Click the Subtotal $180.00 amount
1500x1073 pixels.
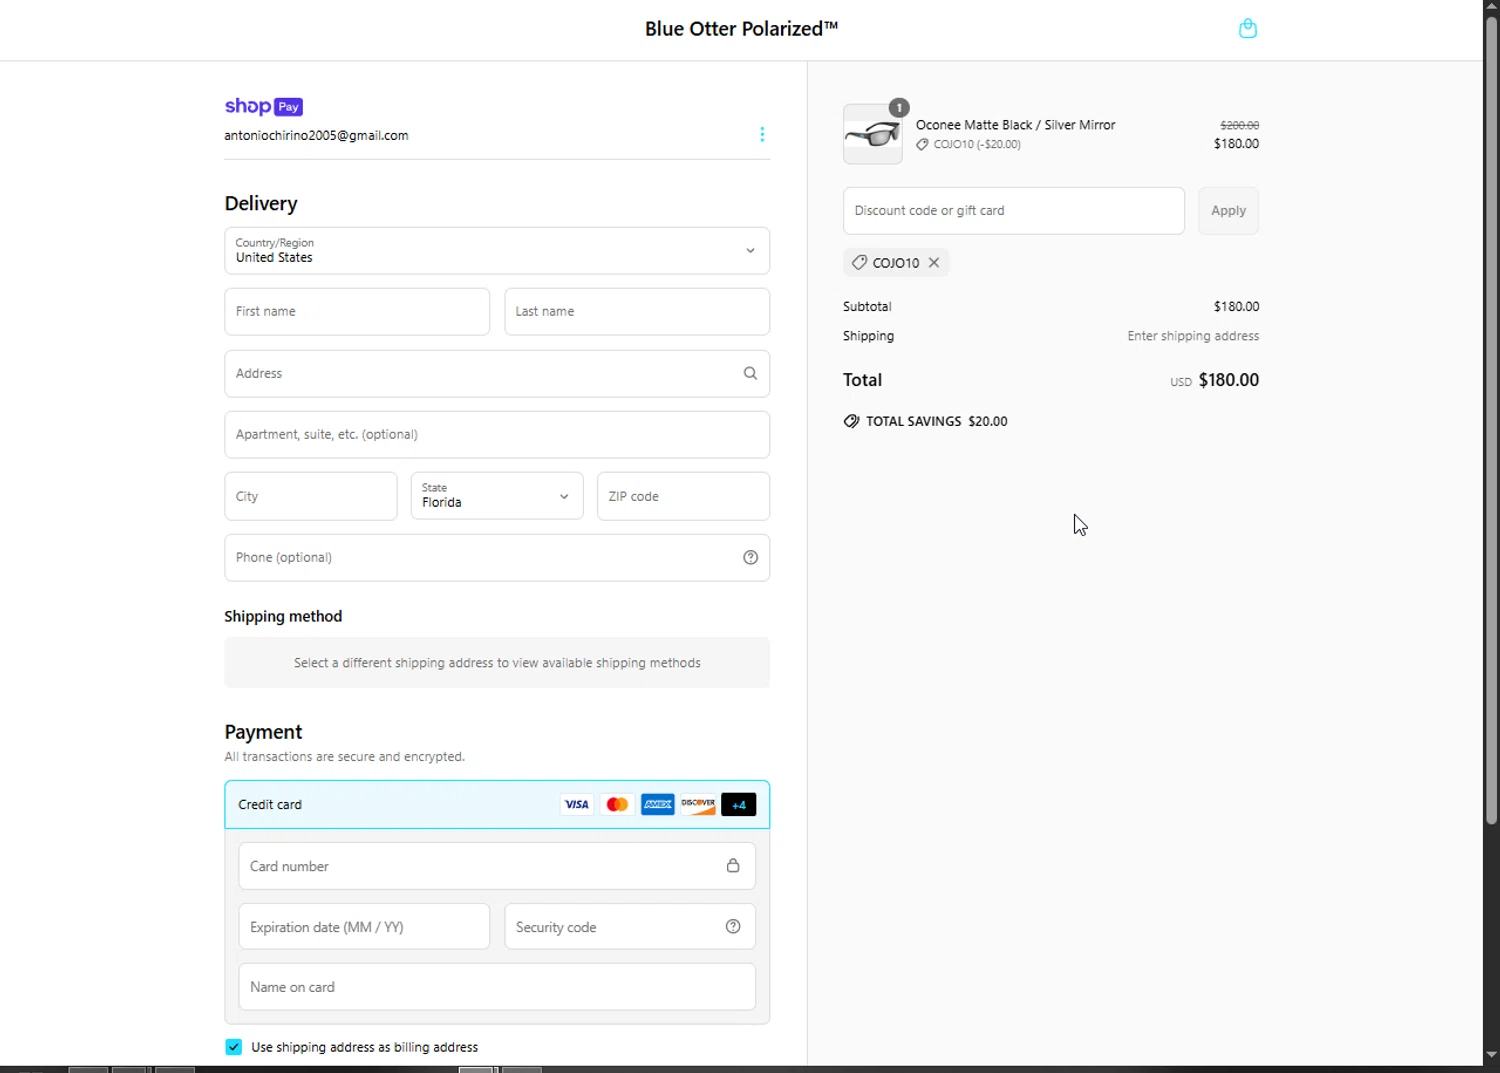point(1236,306)
